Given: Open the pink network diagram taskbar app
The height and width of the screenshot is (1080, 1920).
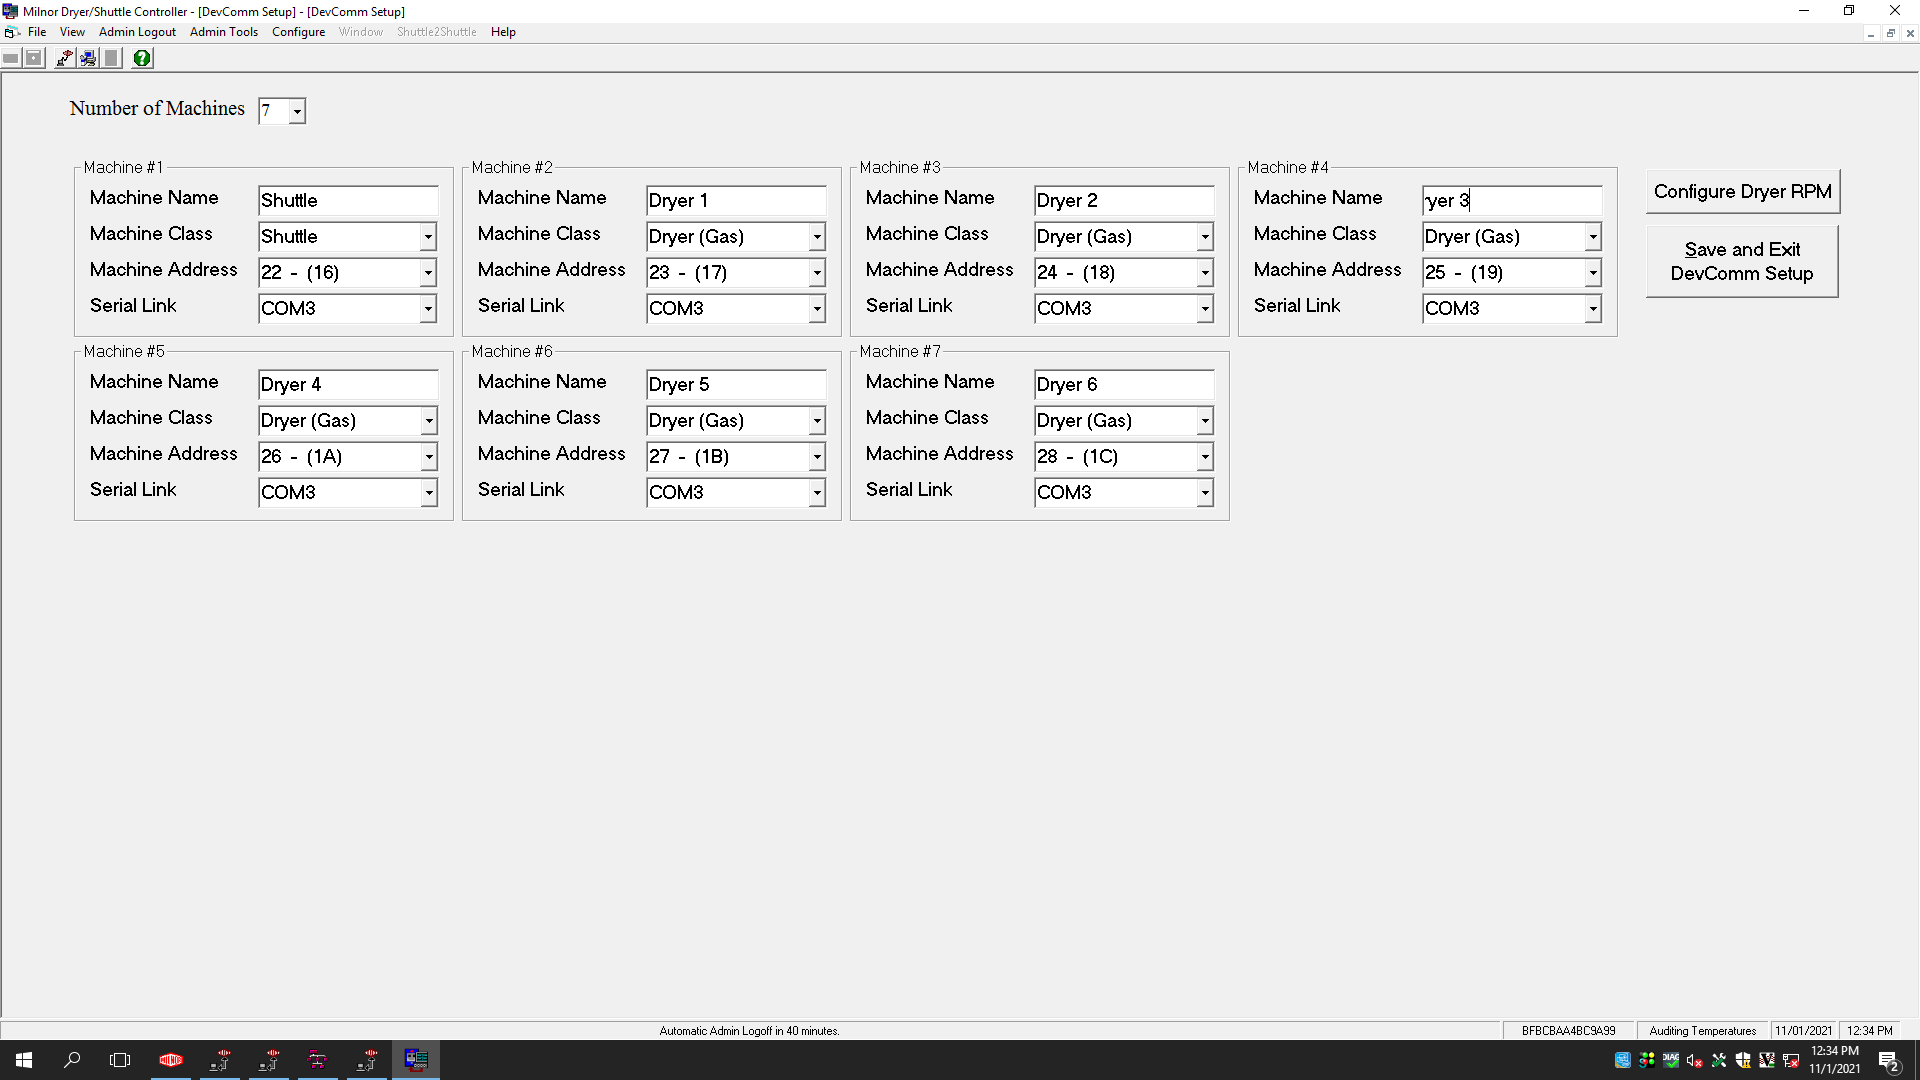Looking at the screenshot, I should pyautogui.click(x=317, y=1060).
